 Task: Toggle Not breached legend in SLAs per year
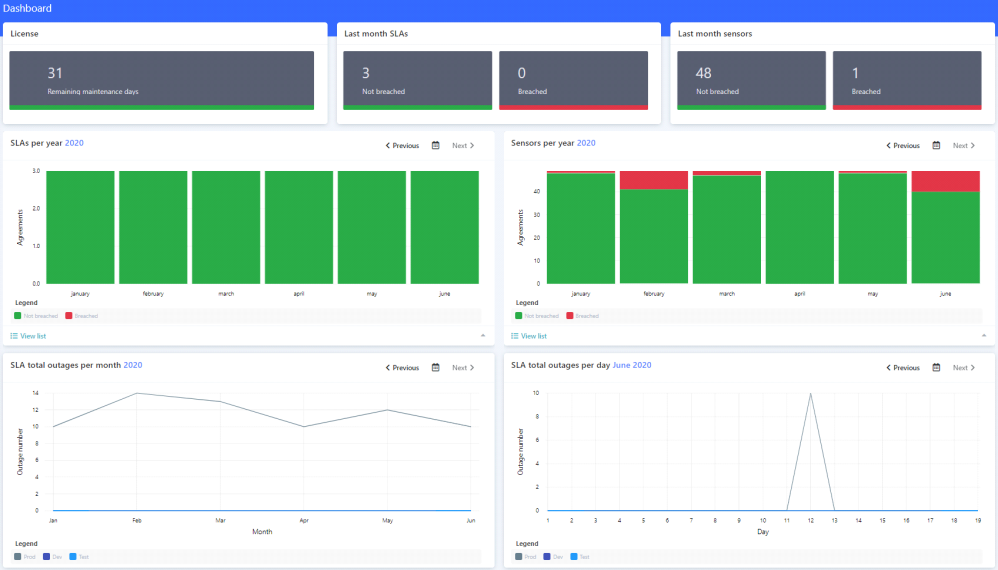coord(36,316)
